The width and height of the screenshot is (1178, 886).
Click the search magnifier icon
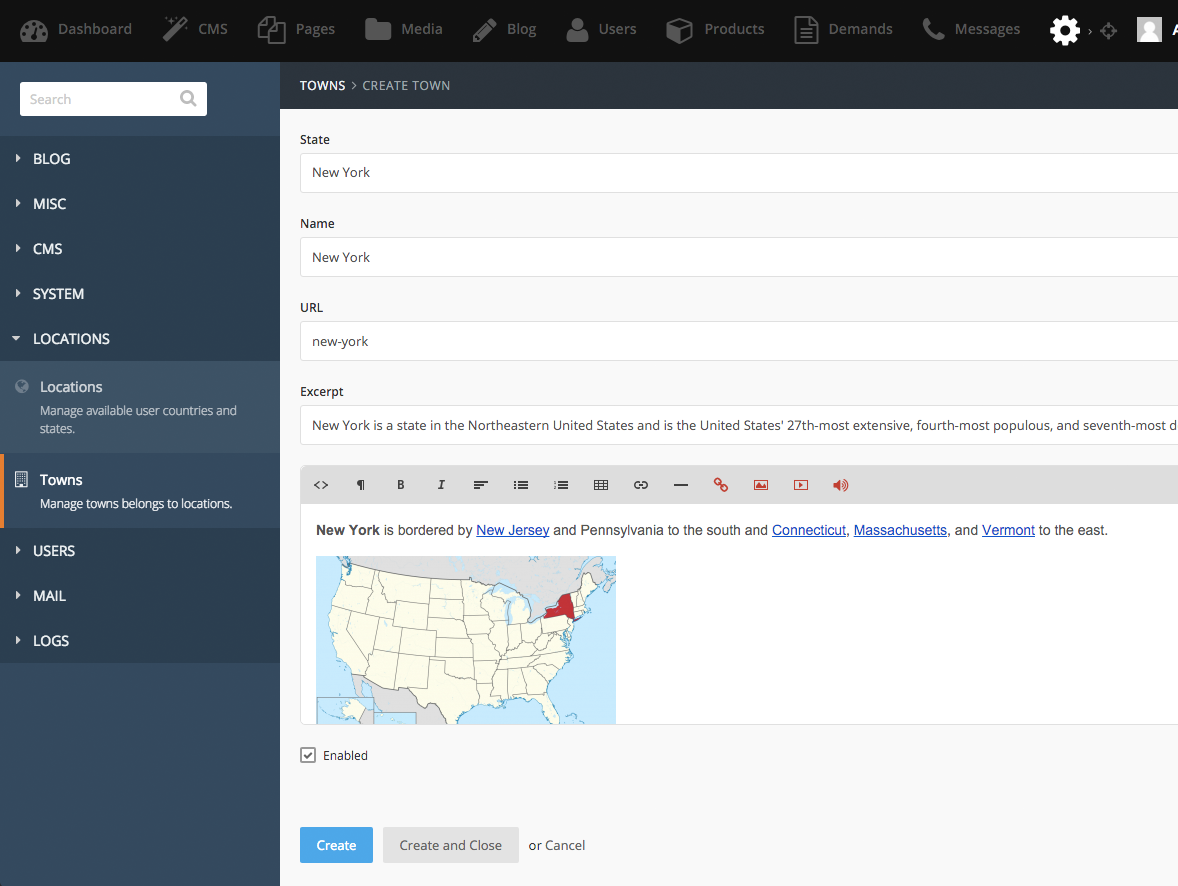(x=189, y=98)
